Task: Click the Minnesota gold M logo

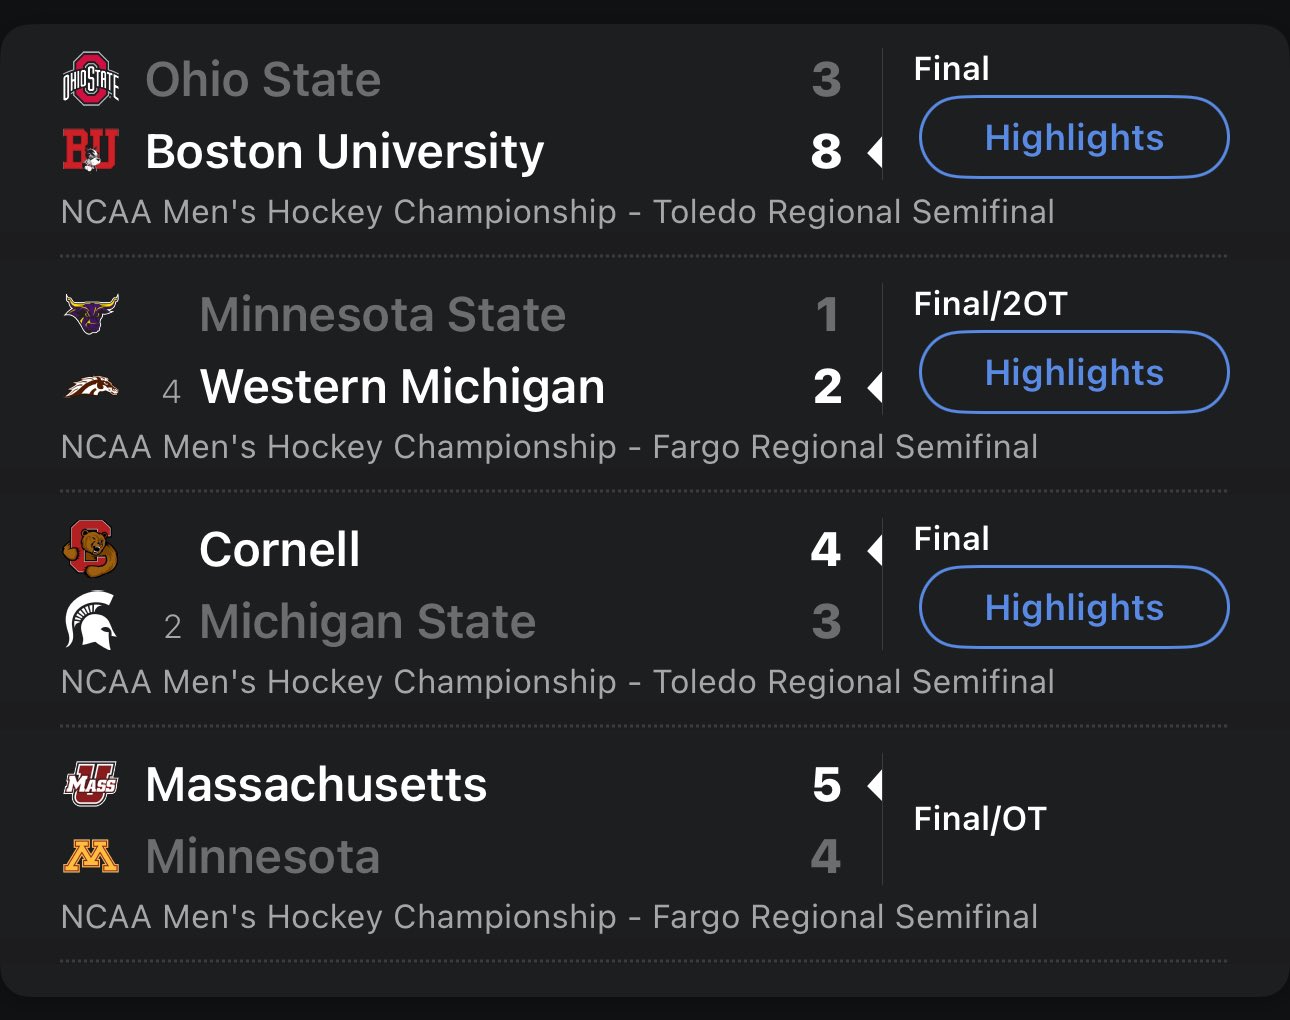Action: tap(91, 856)
